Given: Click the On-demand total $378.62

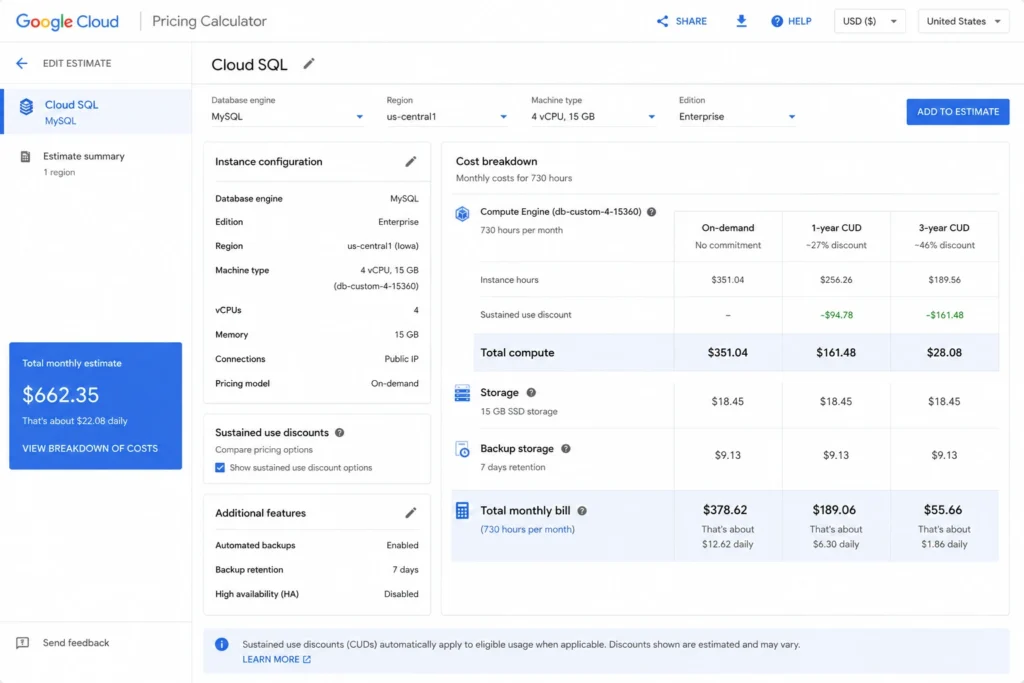Looking at the screenshot, I should click(725, 510).
